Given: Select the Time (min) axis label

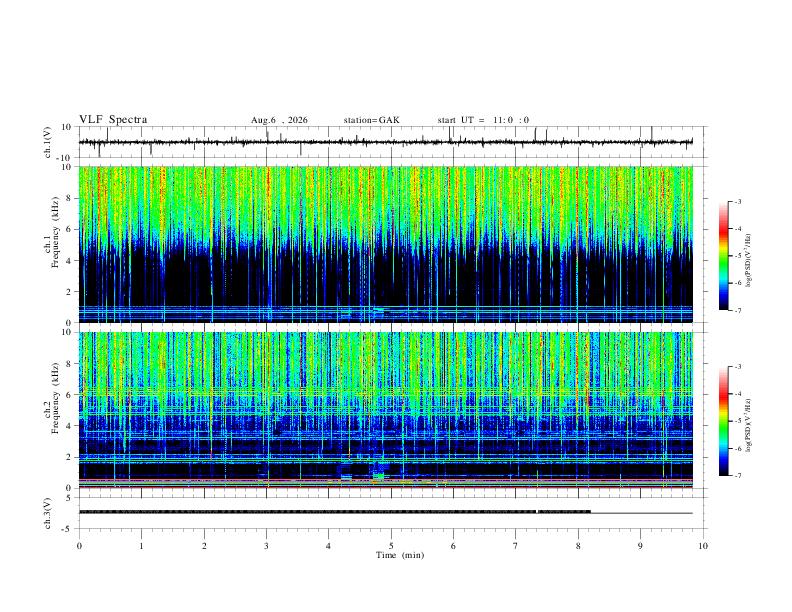Looking at the screenshot, I should [x=400, y=555].
